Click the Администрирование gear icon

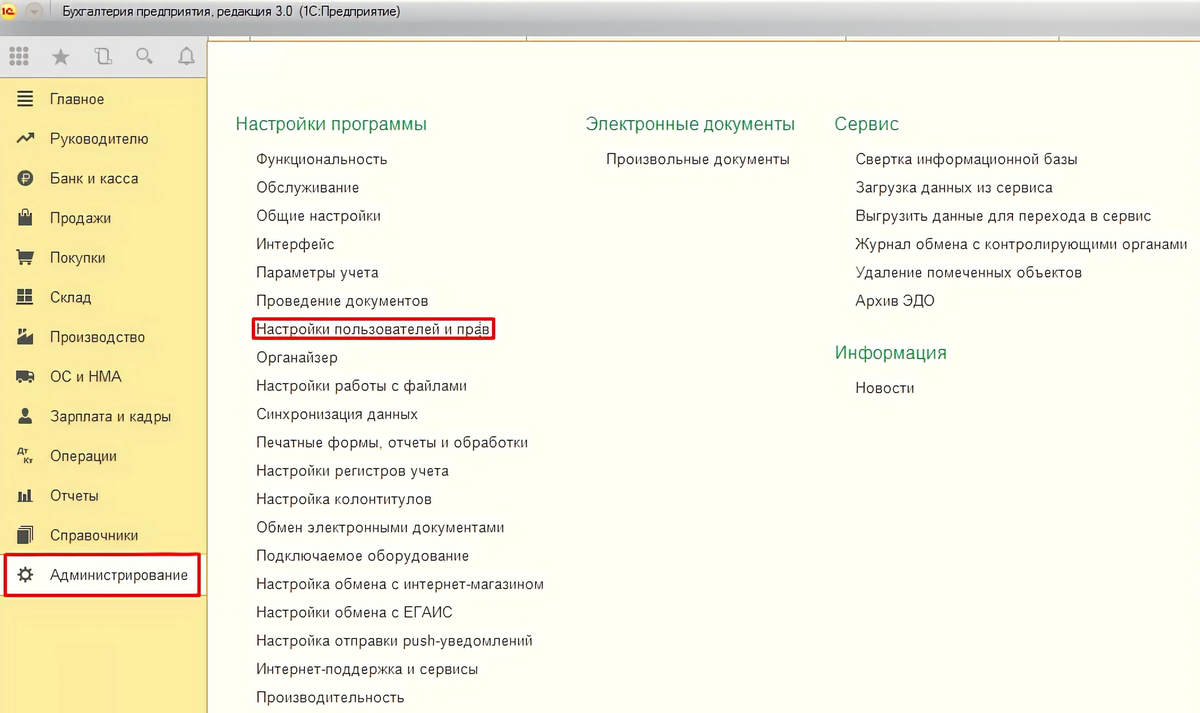point(26,575)
